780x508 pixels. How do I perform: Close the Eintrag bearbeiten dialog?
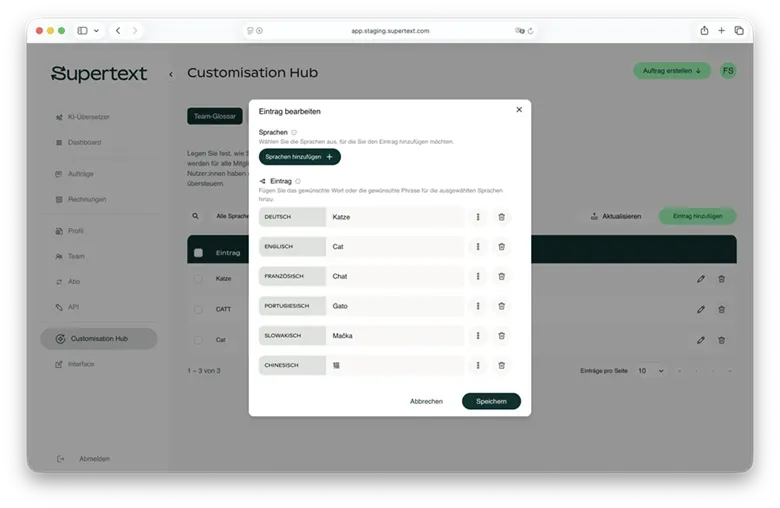tap(518, 110)
